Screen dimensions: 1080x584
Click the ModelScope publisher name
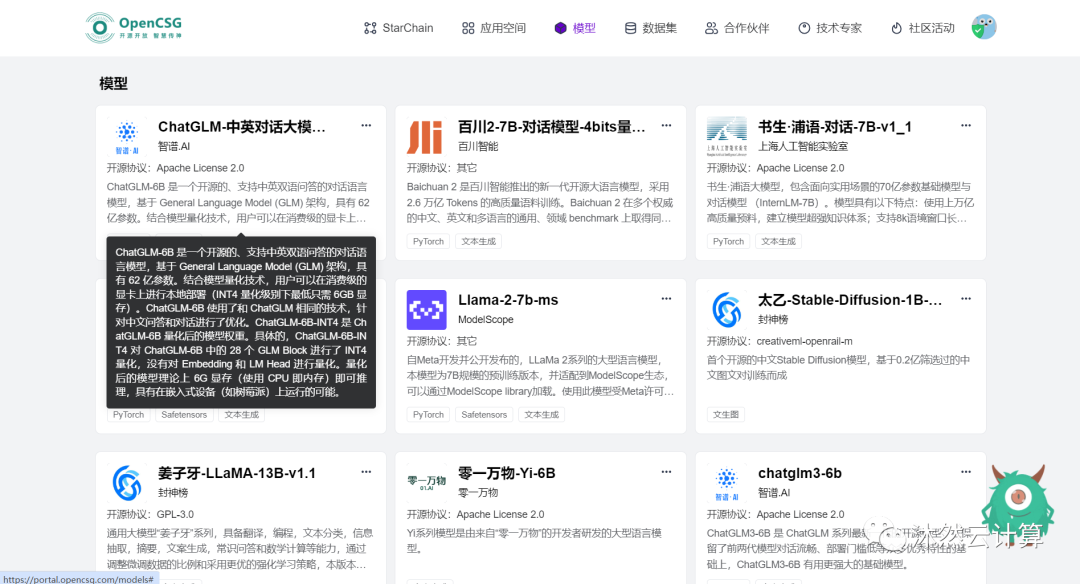click(486, 320)
